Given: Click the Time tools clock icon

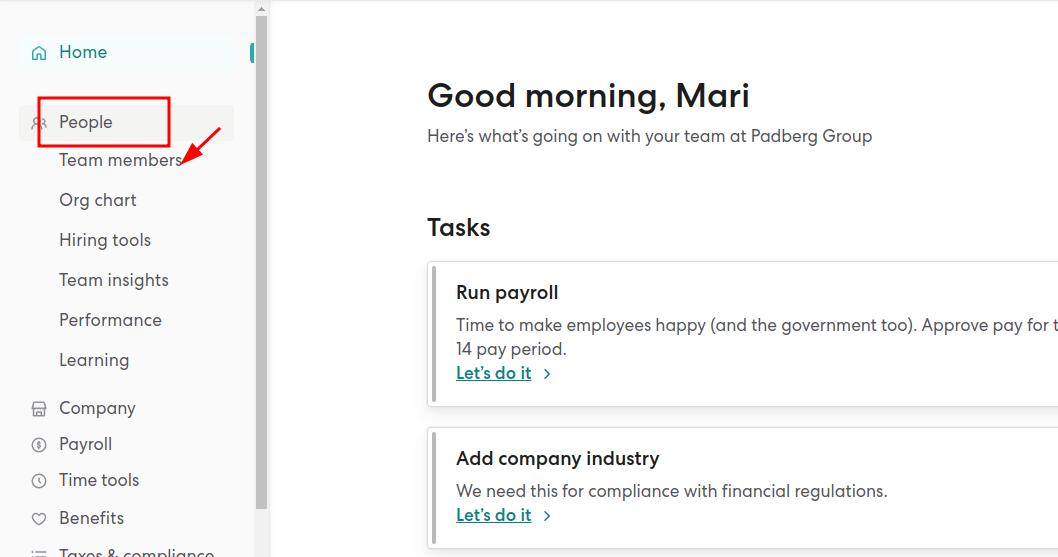Looking at the screenshot, I should pos(39,481).
